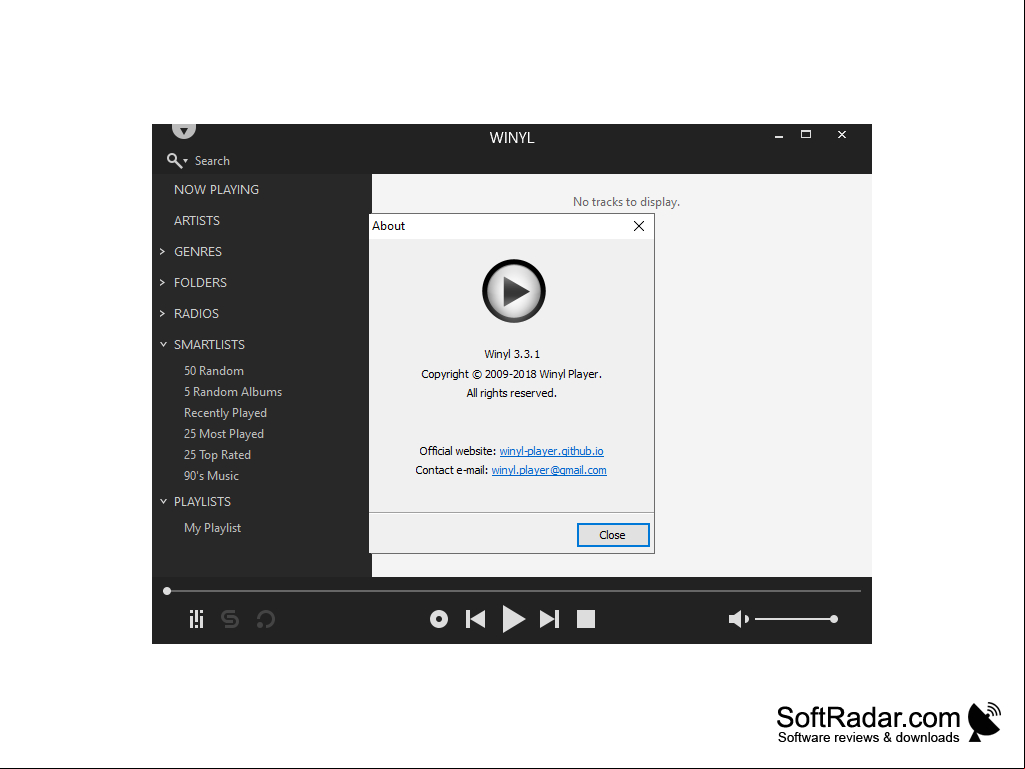Image resolution: width=1025 pixels, height=769 pixels.
Task: Expand the RADIOS tree arrow
Action: (163, 314)
